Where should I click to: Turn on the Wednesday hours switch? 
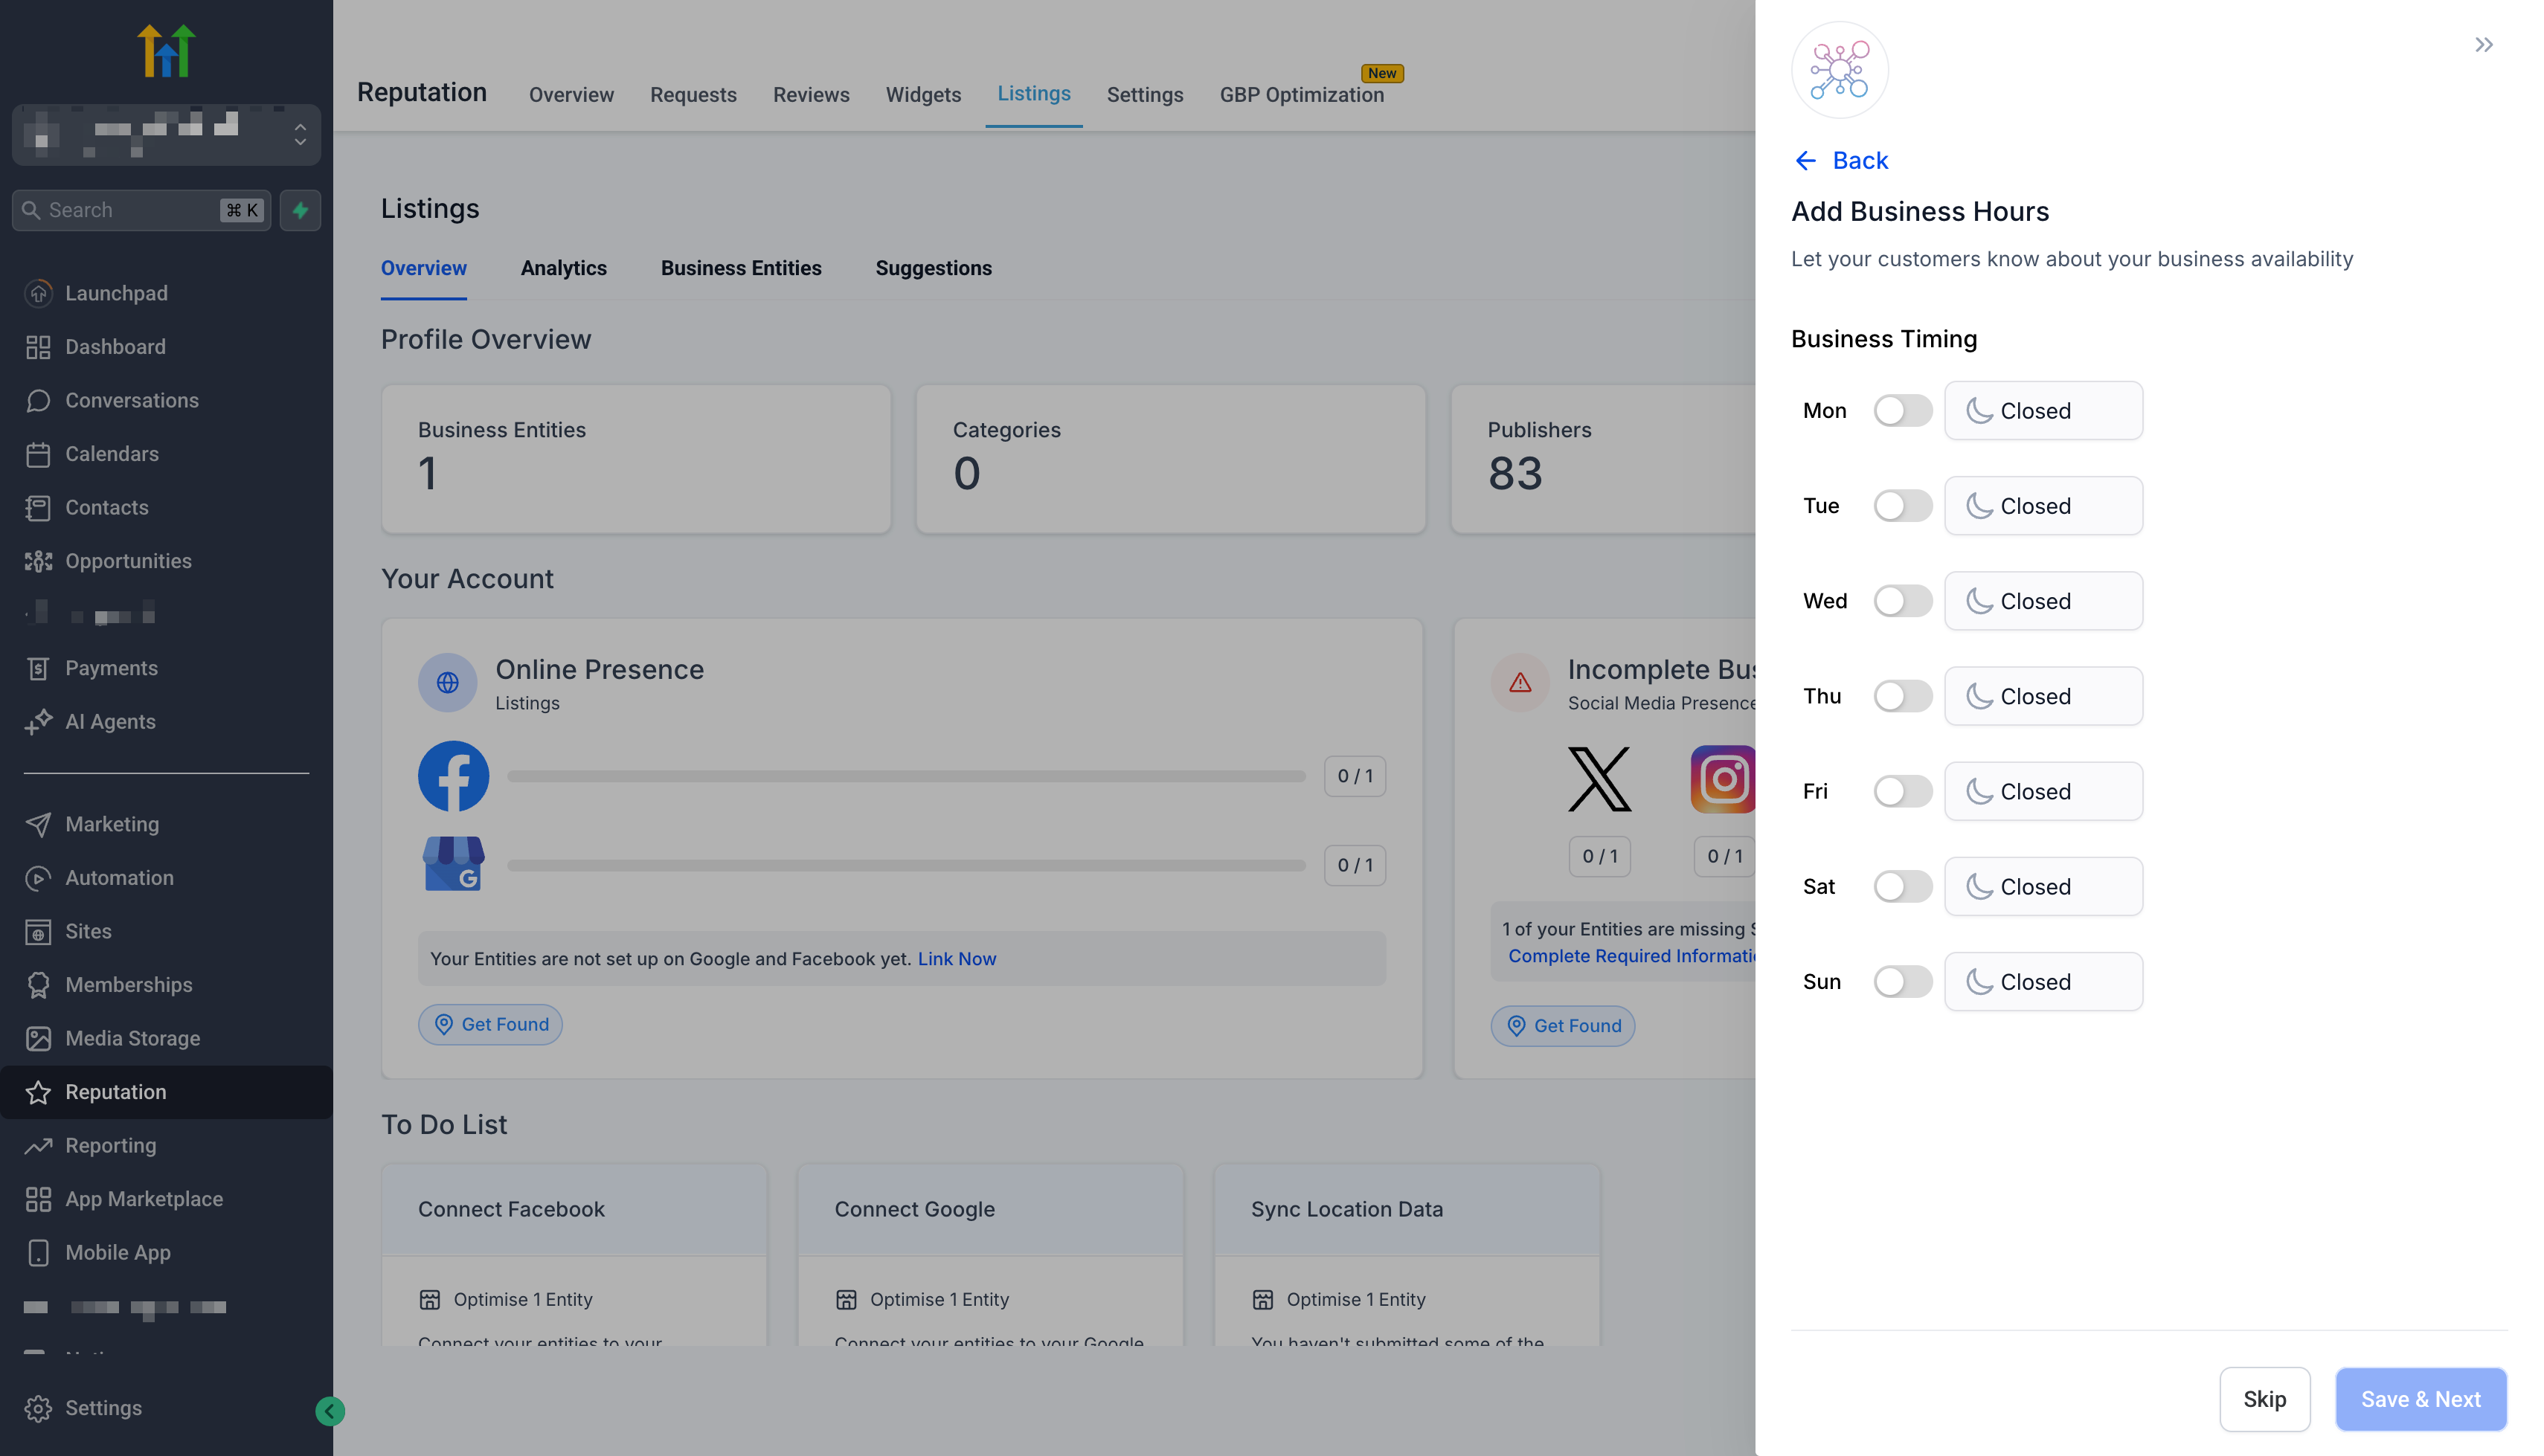1902,601
